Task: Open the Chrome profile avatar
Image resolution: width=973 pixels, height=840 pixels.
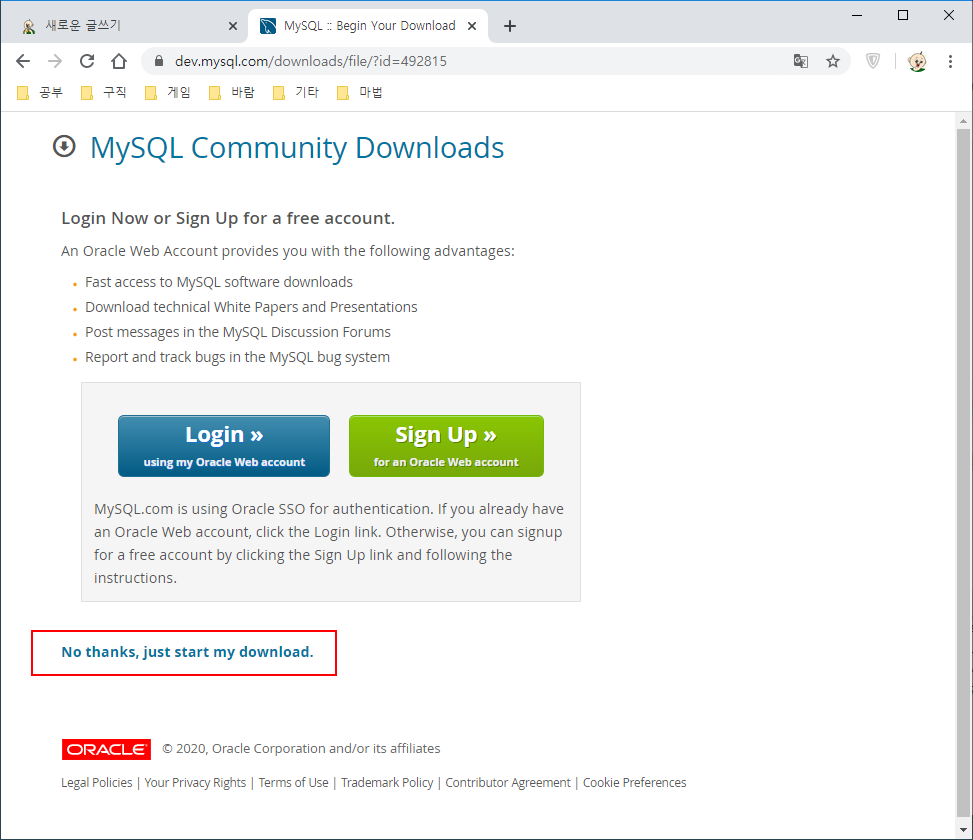Action: 917,61
